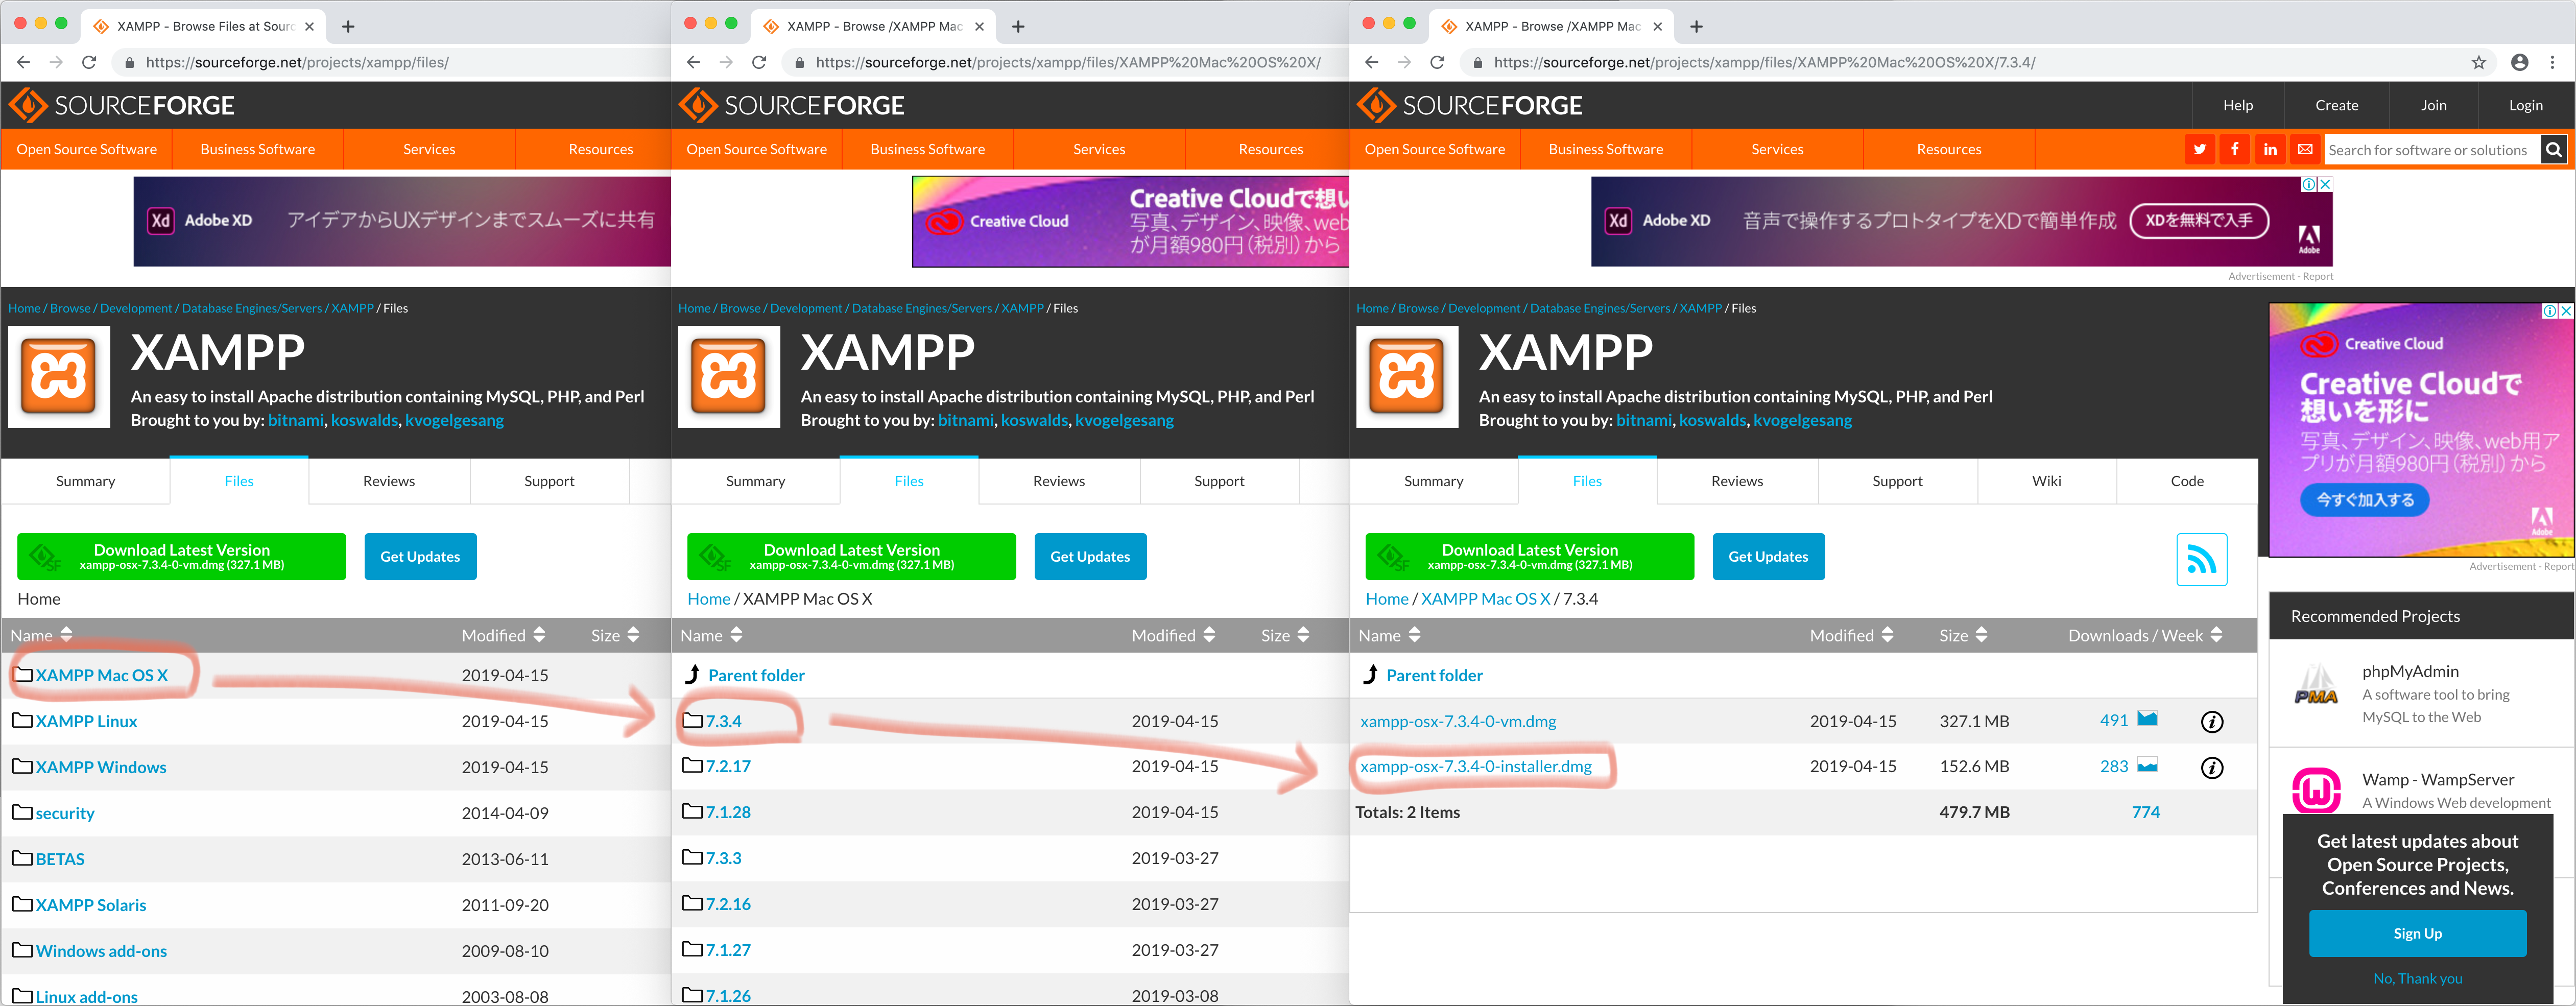This screenshot has height=1006, width=2576.
Task: Click the Facebook share icon
Action: click(2234, 150)
